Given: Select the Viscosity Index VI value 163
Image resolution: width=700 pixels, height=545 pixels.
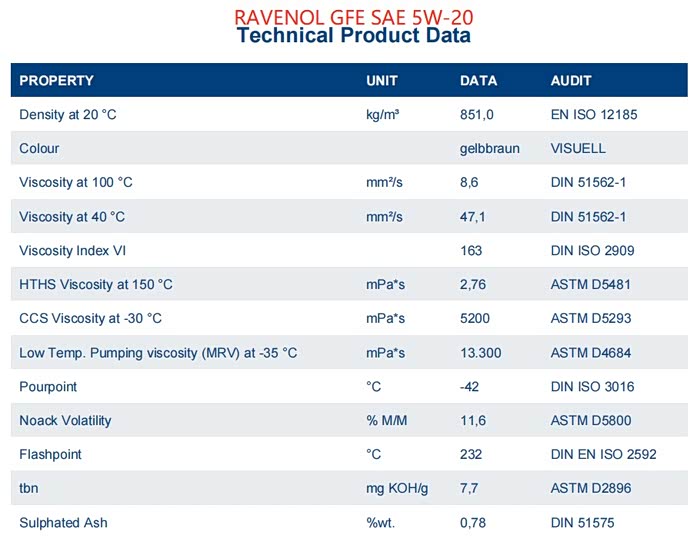Looking at the screenshot, I should (x=470, y=251).
